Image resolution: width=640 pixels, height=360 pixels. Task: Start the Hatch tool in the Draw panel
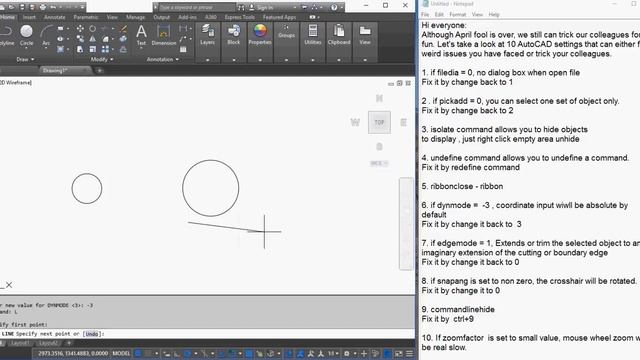(60, 49)
